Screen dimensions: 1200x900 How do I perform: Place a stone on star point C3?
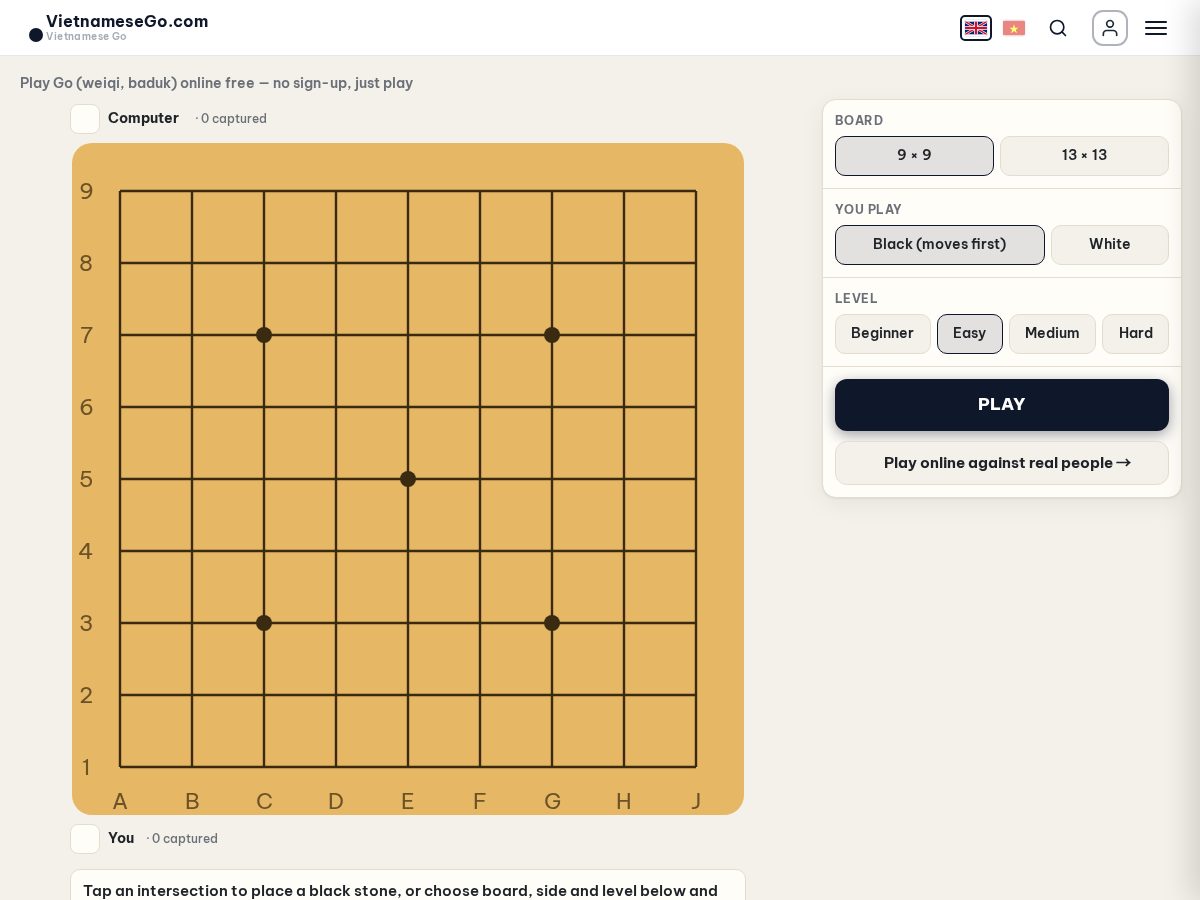coord(264,623)
